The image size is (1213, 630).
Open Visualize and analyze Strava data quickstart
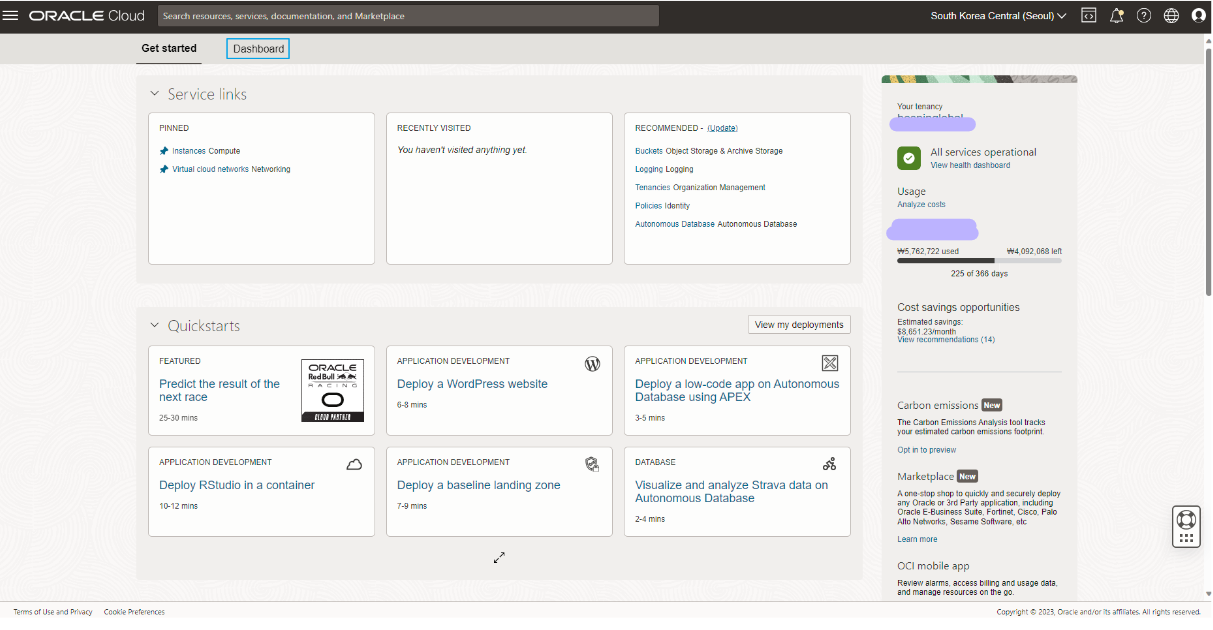pos(731,491)
